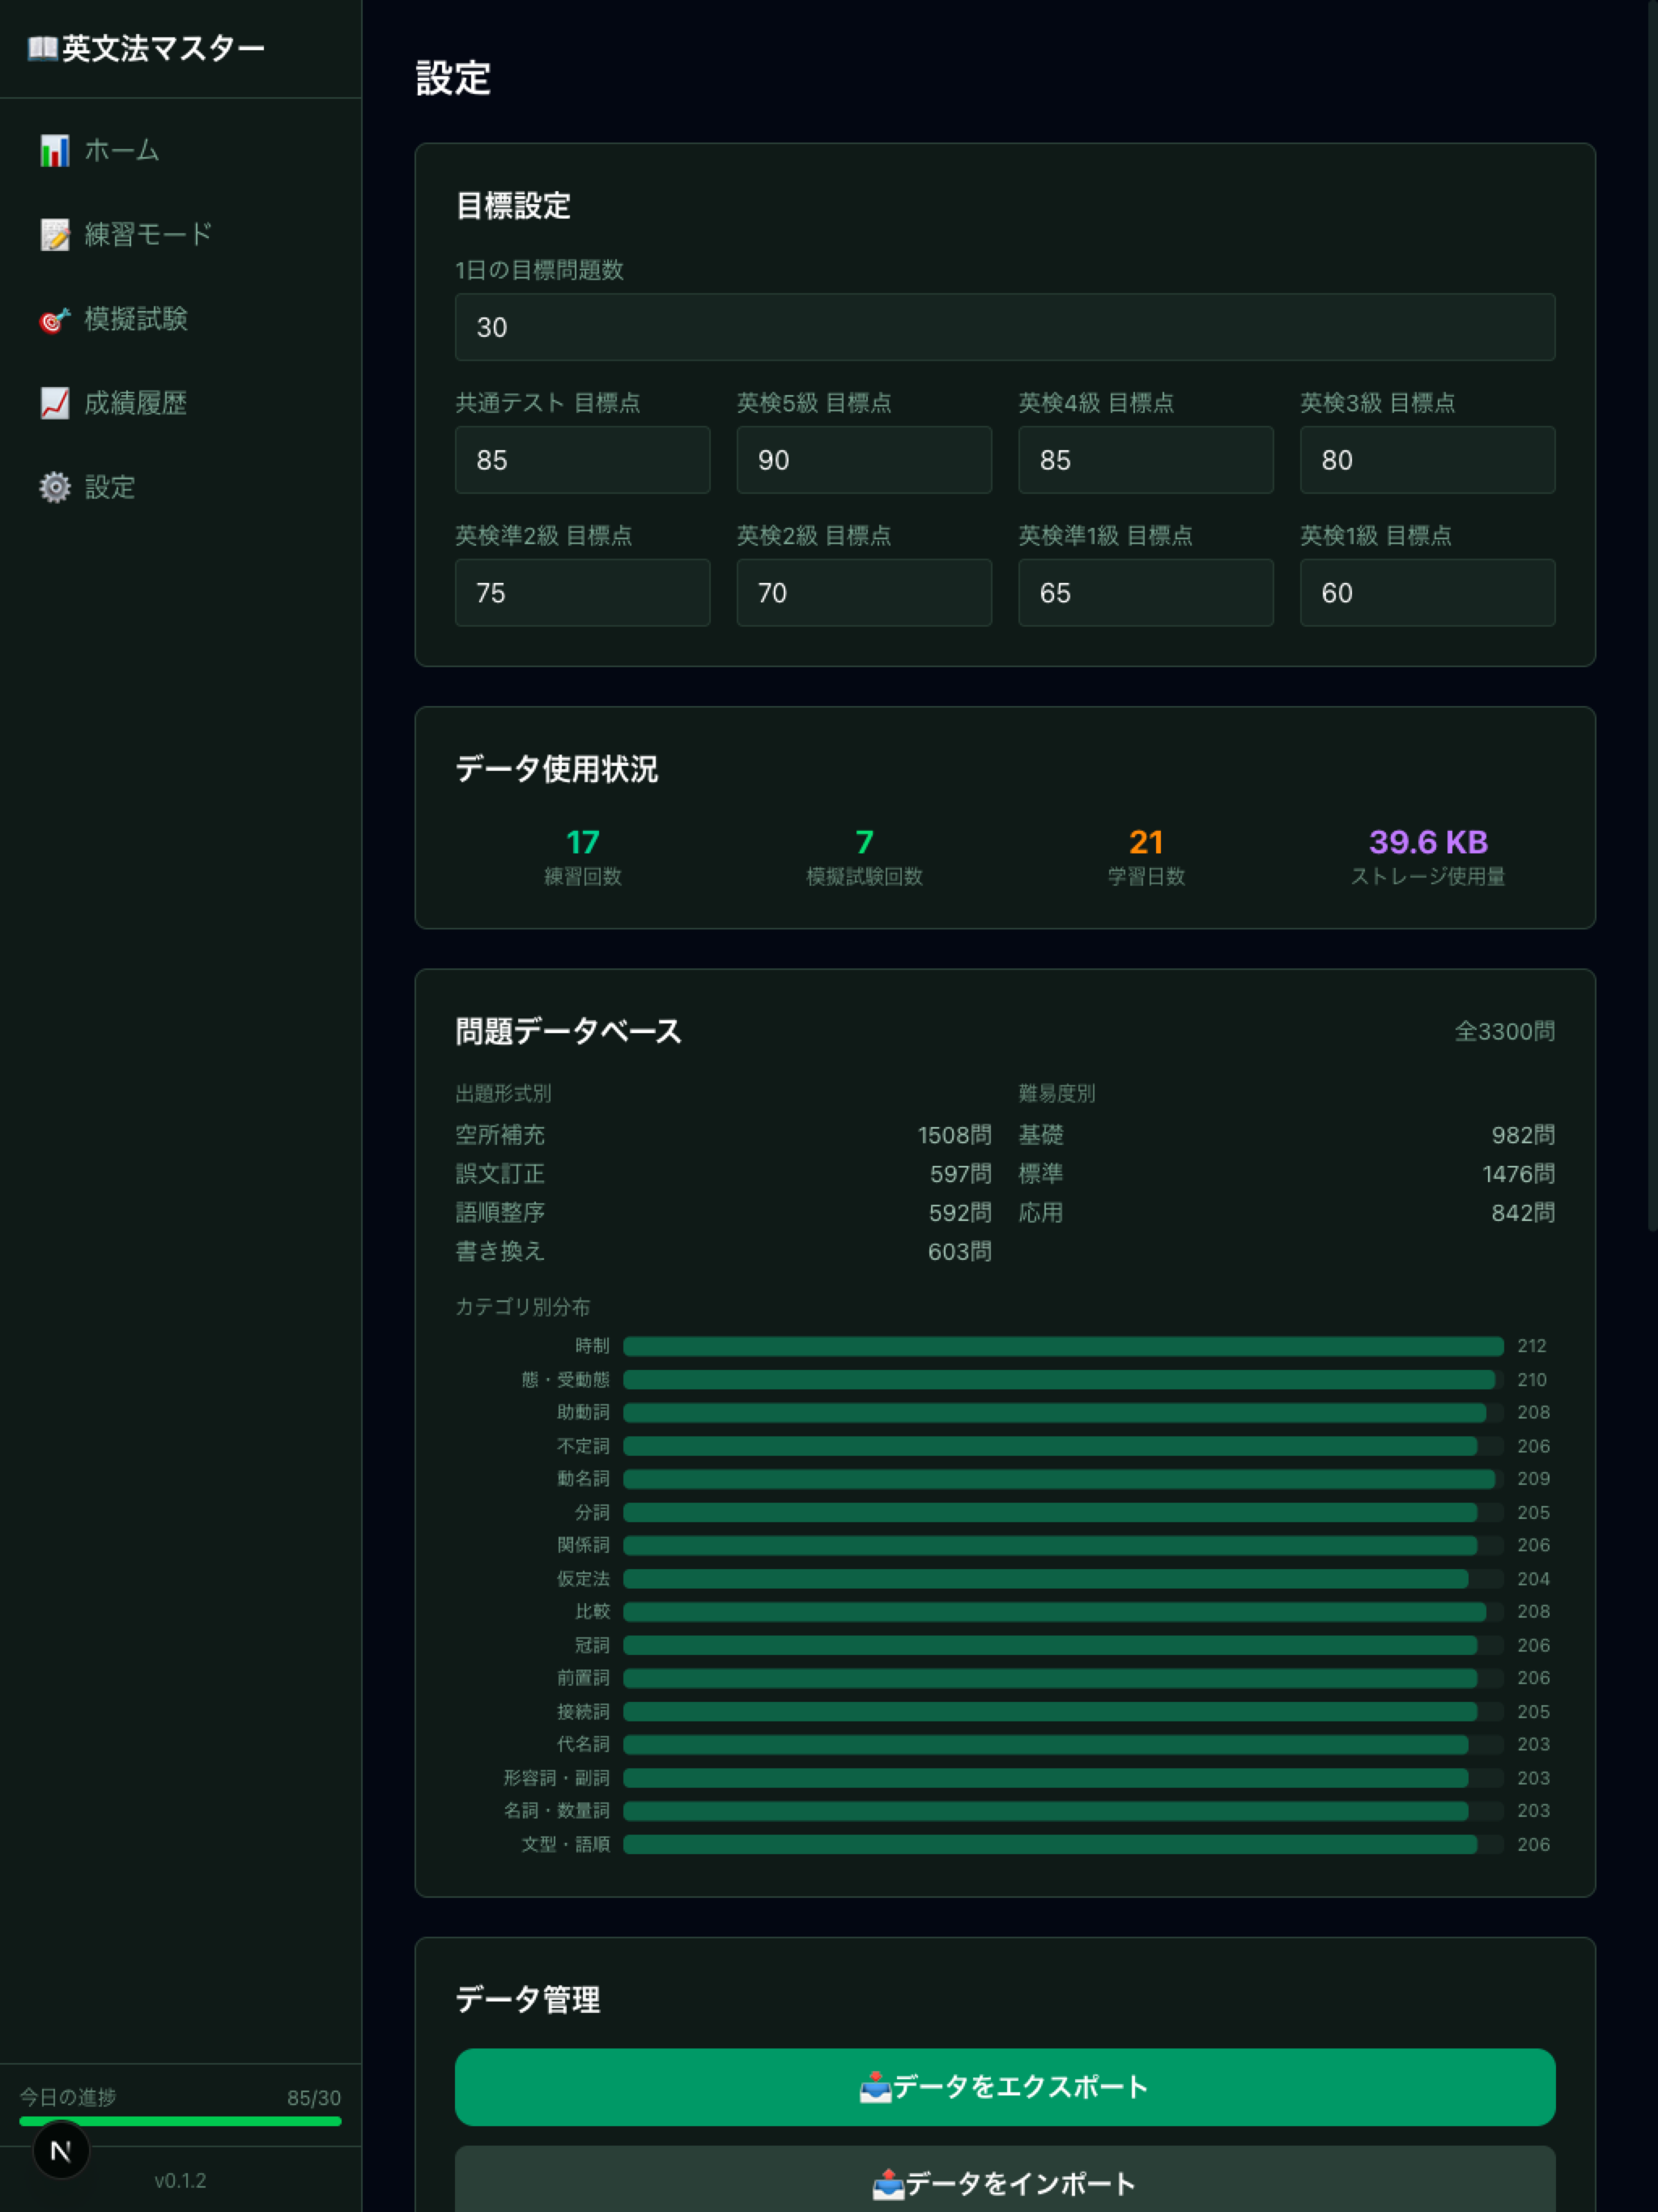Image resolution: width=1658 pixels, height=2212 pixels.
Task: Open 練習モード from sidebar
Action: (x=147, y=235)
